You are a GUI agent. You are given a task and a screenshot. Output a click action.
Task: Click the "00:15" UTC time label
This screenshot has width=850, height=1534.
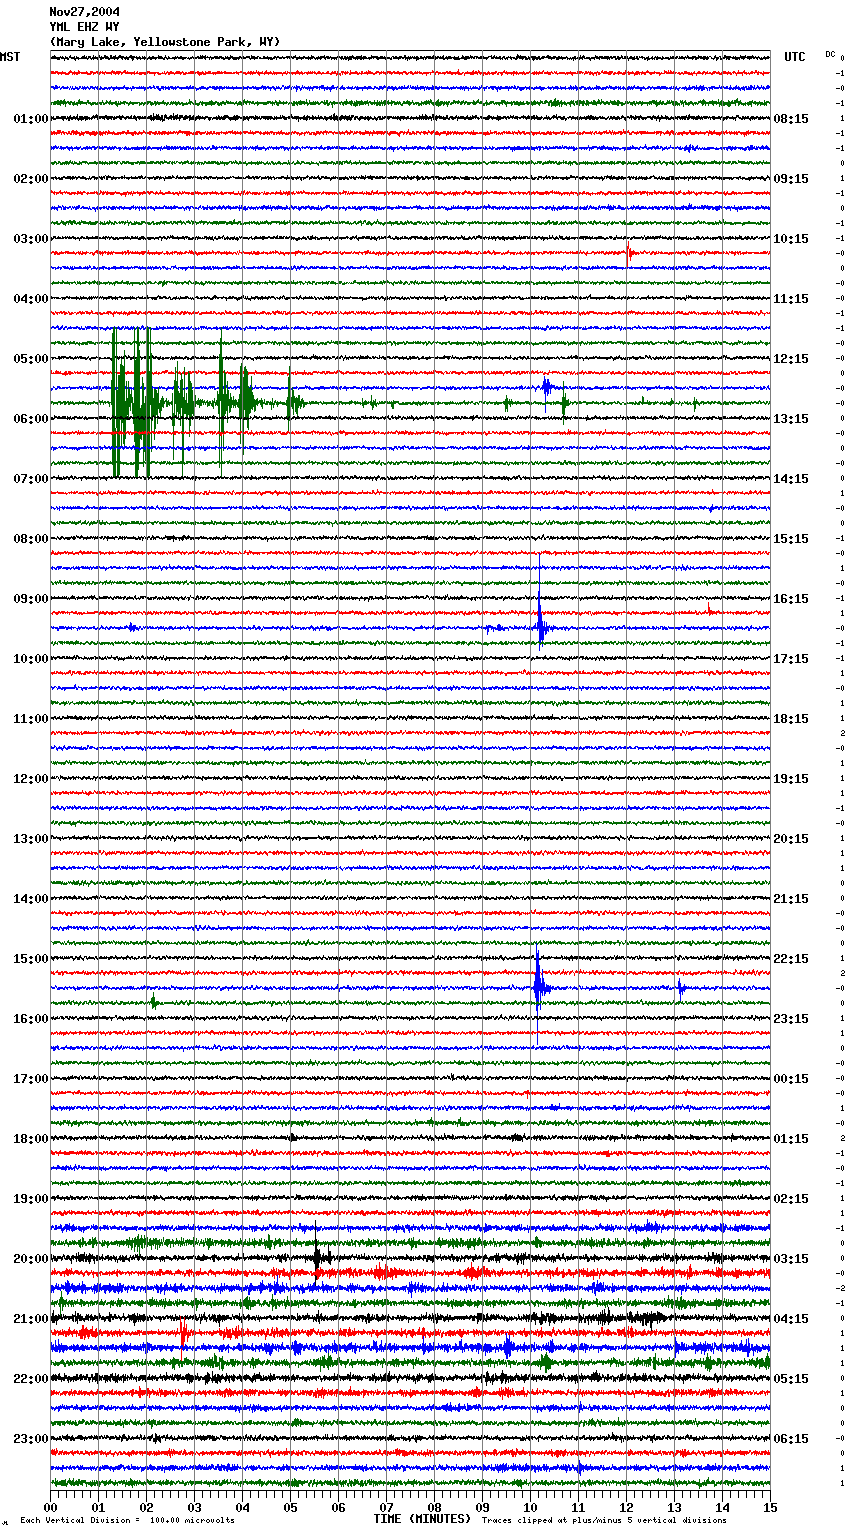791,1079
